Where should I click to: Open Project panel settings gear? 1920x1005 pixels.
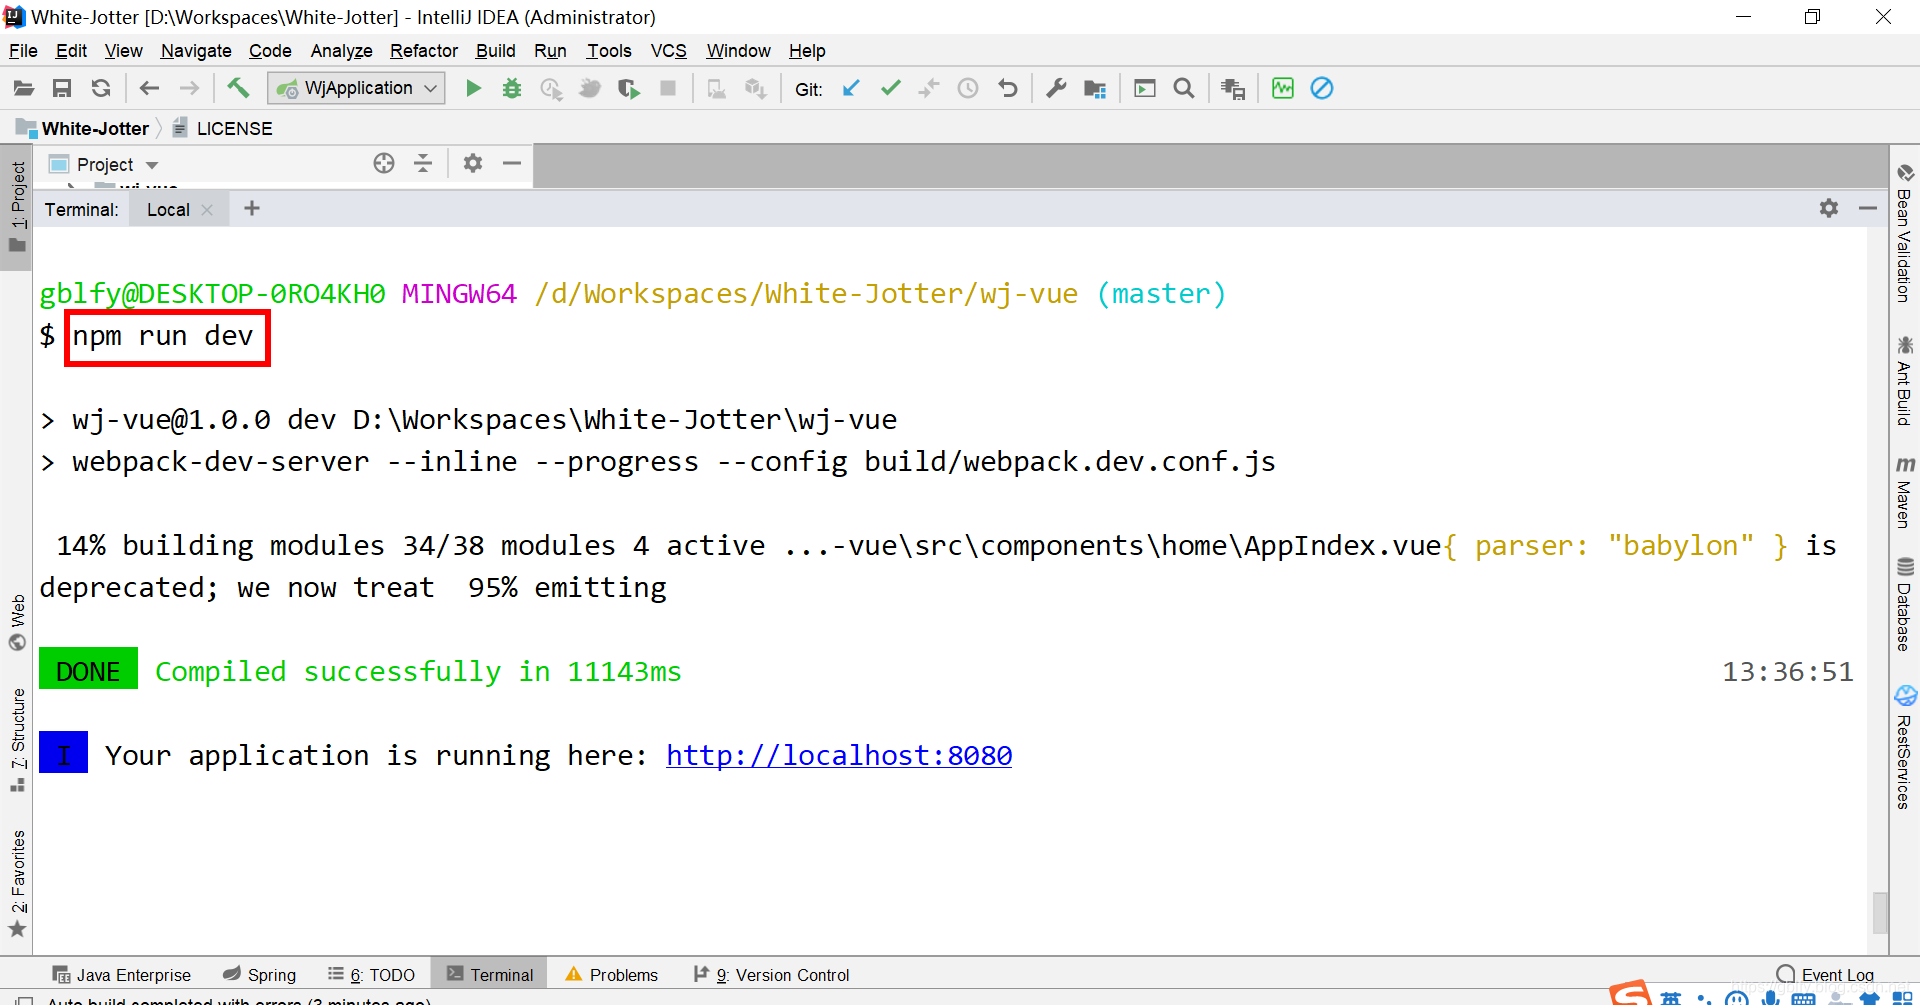click(x=473, y=164)
